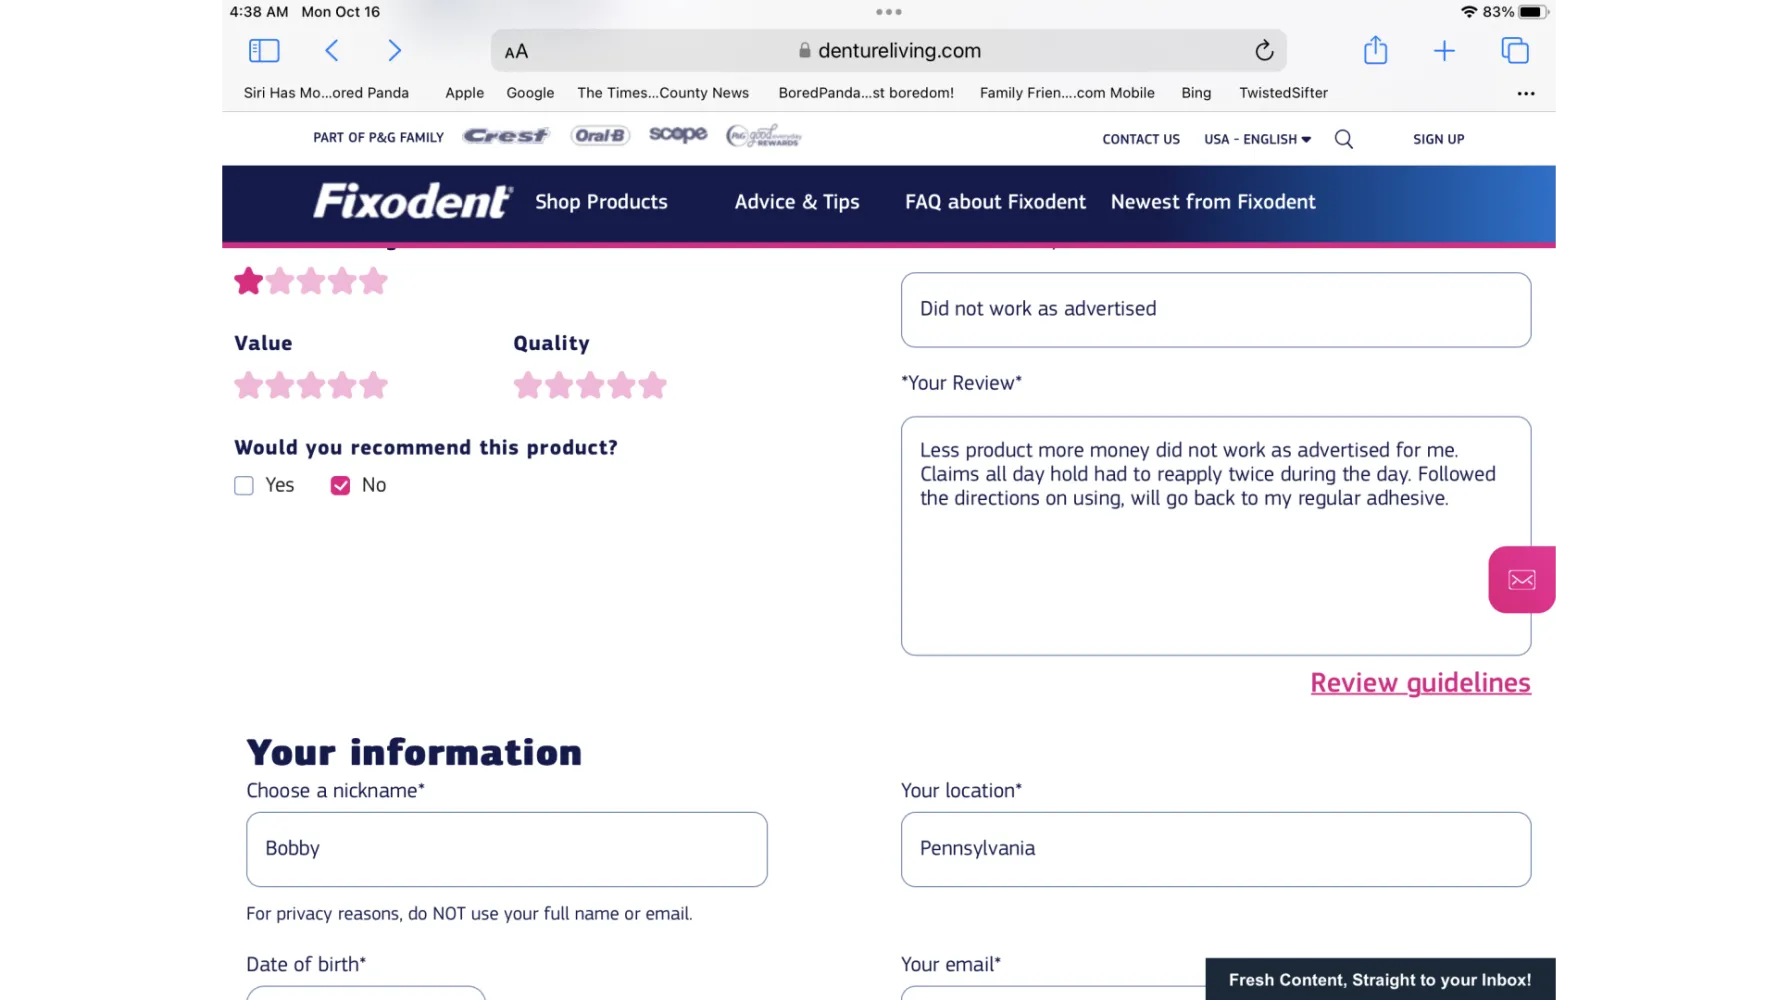Go back to the previous page
Viewport: 1778px width, 1000px height.
click(332, 50)
